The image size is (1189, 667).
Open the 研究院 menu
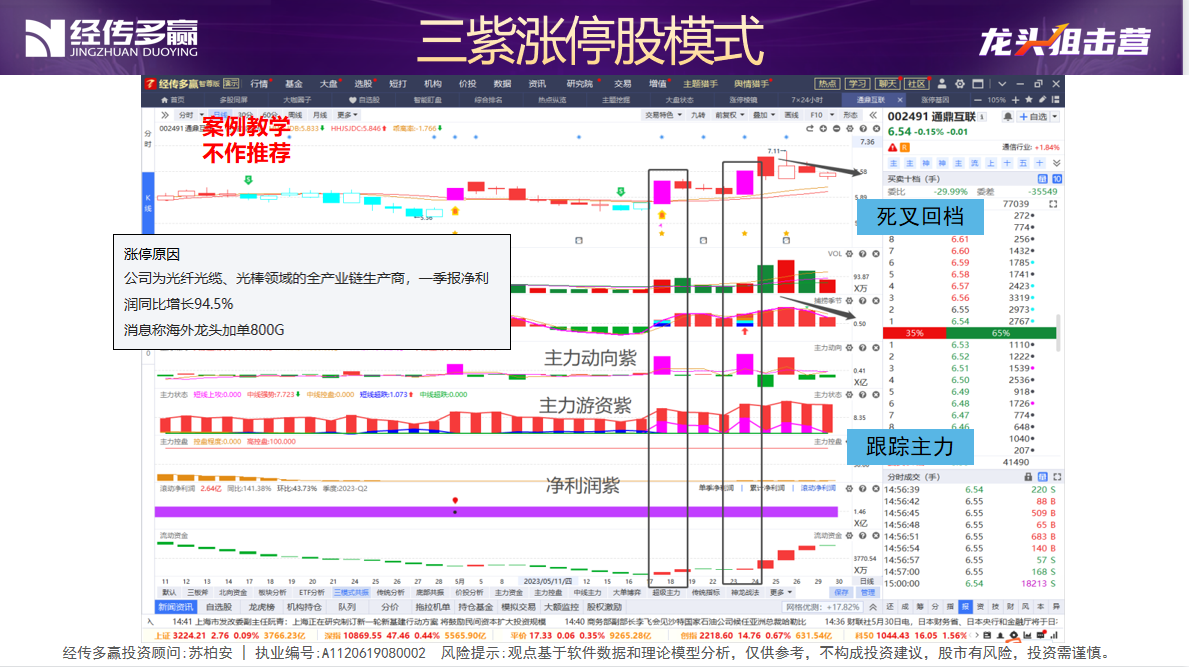(x=579, y=84)
